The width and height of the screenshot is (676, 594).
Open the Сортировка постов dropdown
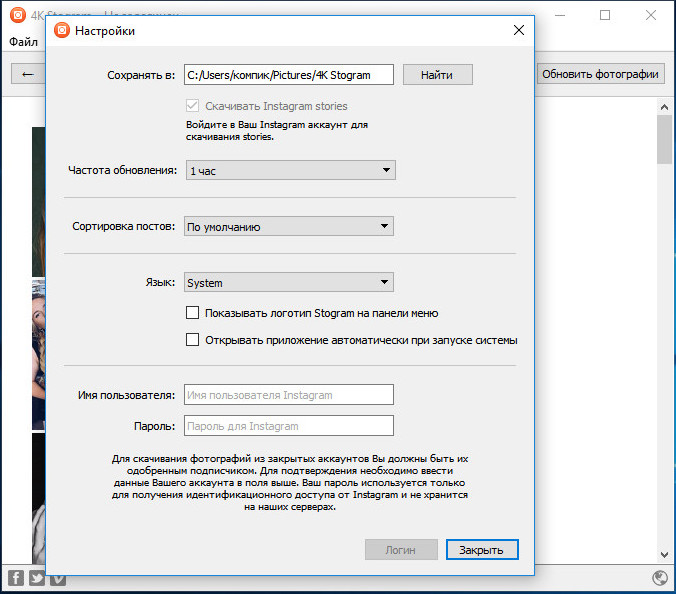[289, 226]
